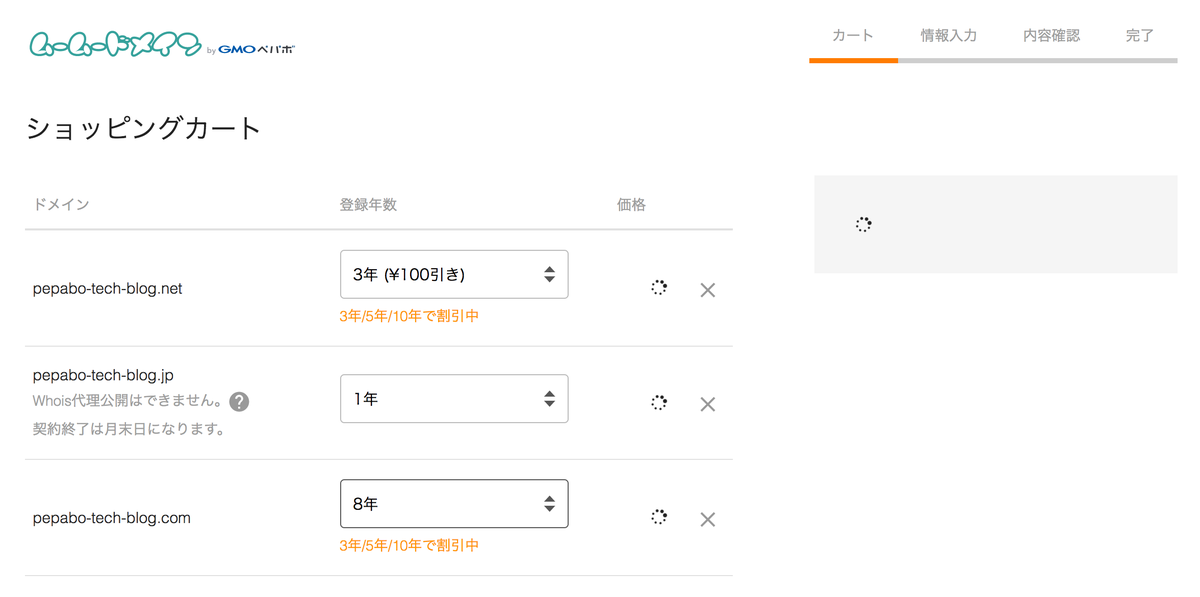1200x597 pixels.
Task: Click the 完了 step label
Action: 1139,33
